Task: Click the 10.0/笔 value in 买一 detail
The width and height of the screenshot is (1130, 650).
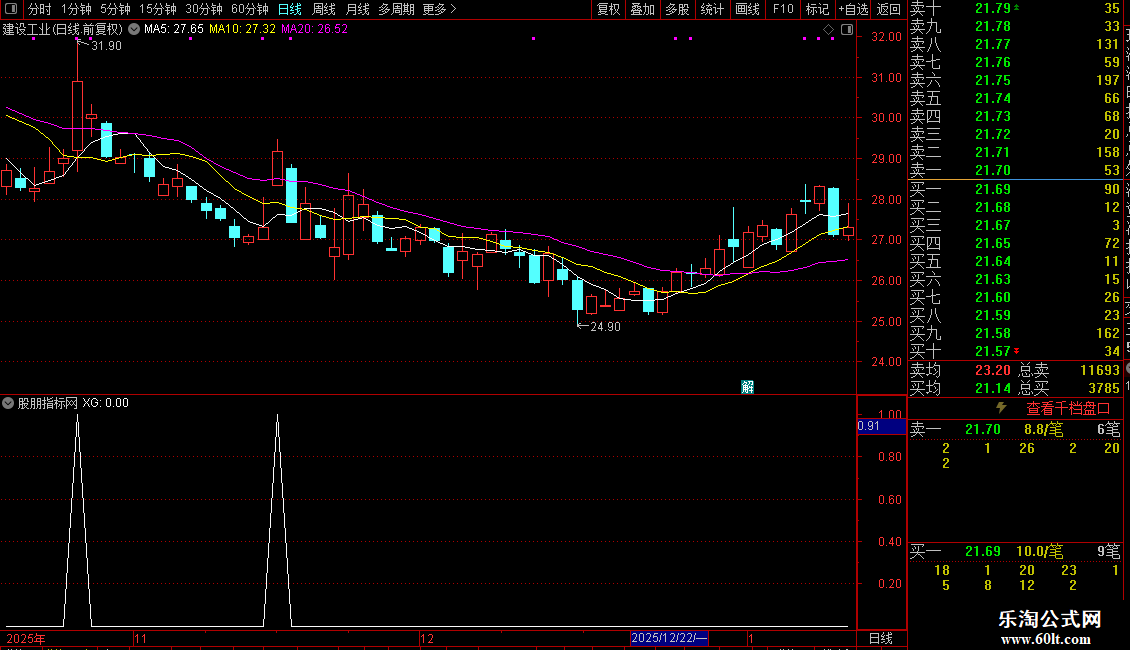Action: [1040, 551]
